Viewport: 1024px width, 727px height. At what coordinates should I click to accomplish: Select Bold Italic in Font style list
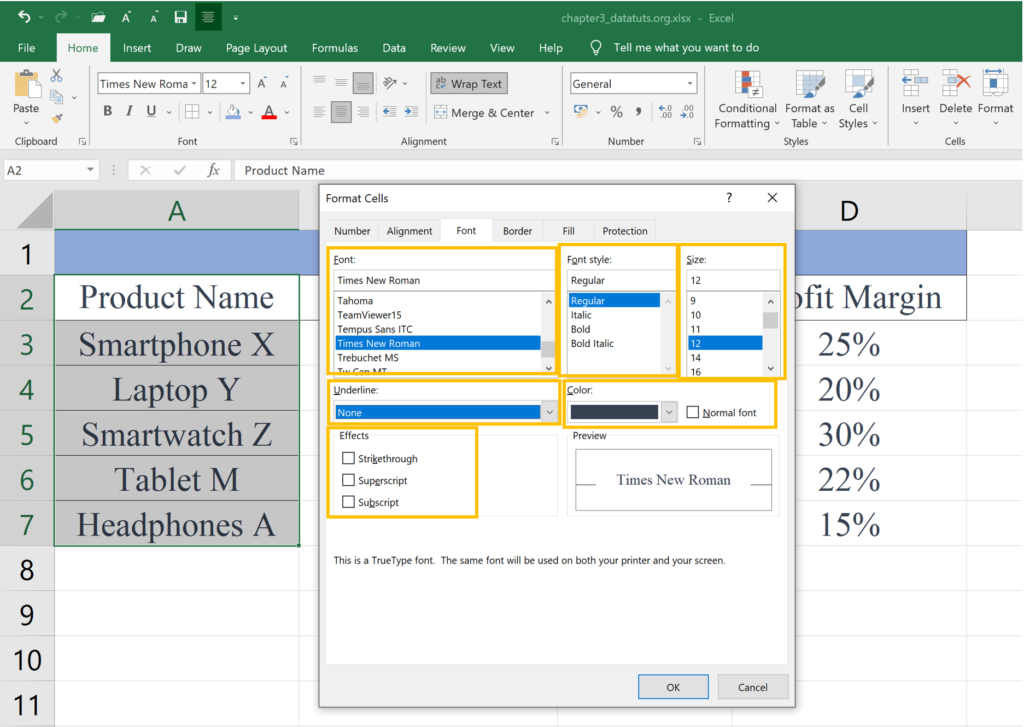pyautogui.click(x=592, y=344)
